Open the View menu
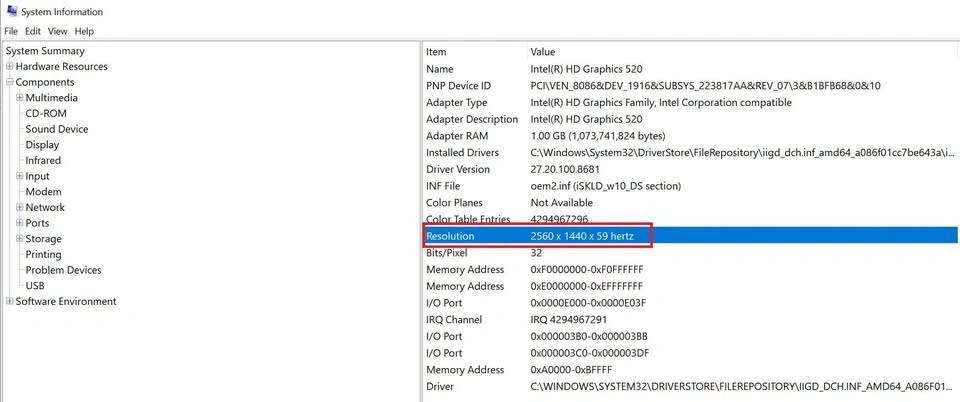Viewport: 960px width, 402px height. point(57,31)
